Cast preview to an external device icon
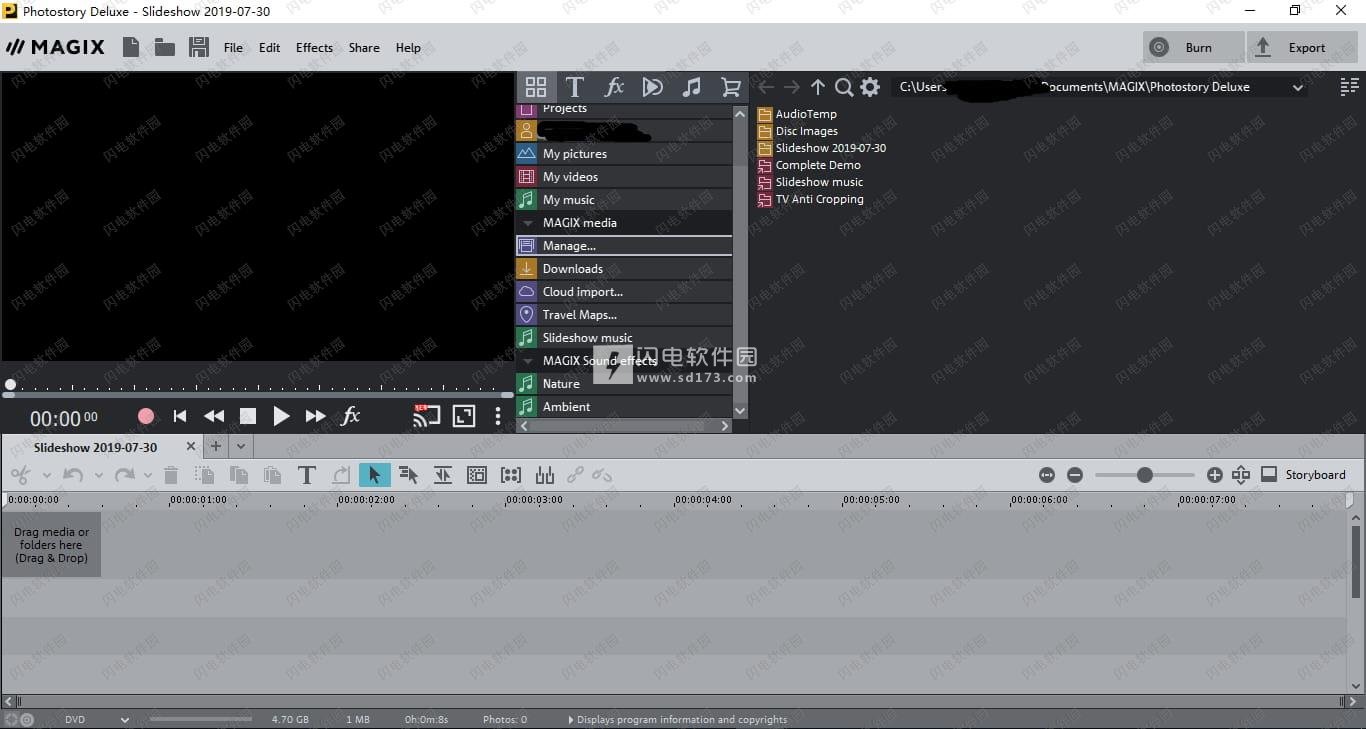 (427, 416)
